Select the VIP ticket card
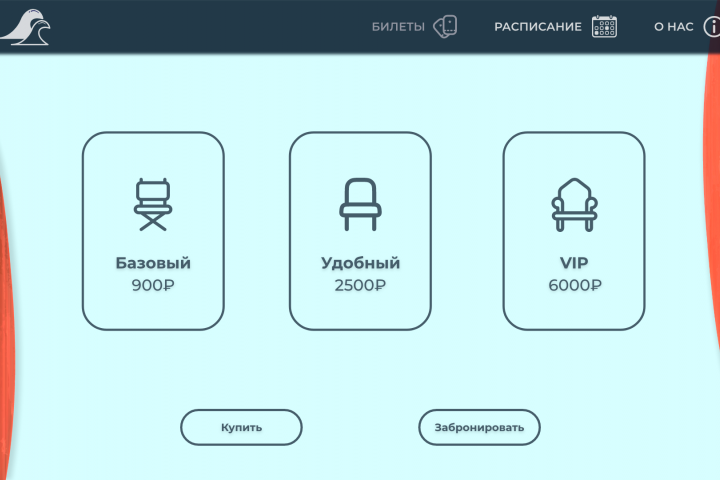 tap(574, 231)
